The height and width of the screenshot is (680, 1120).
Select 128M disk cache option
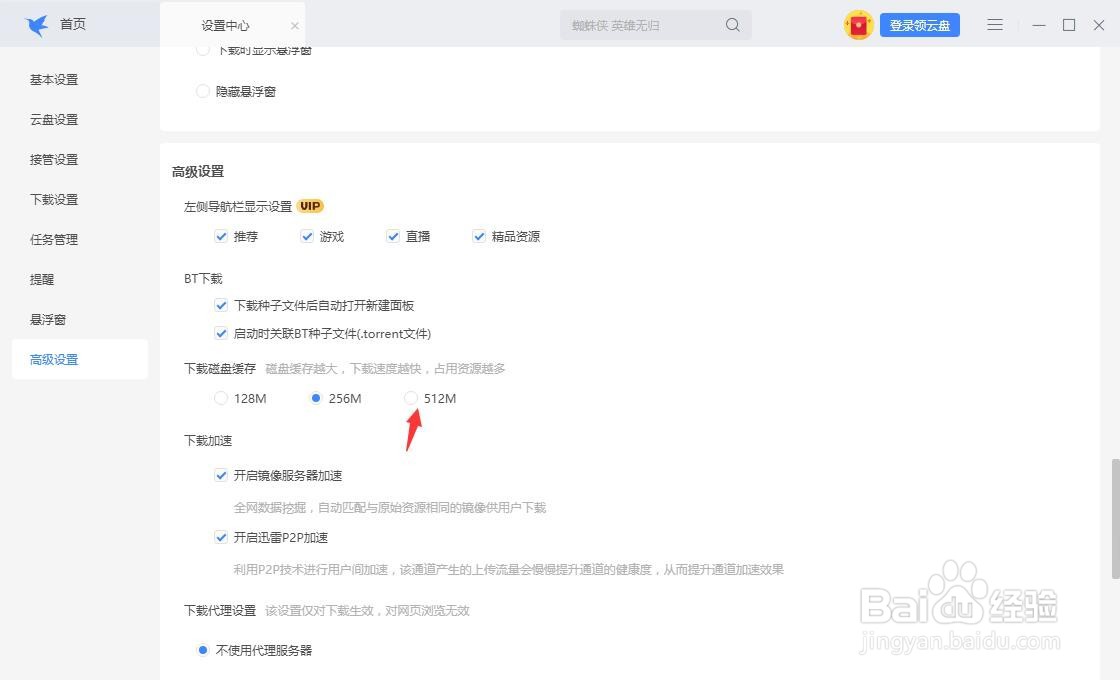[x=221, y=398]
